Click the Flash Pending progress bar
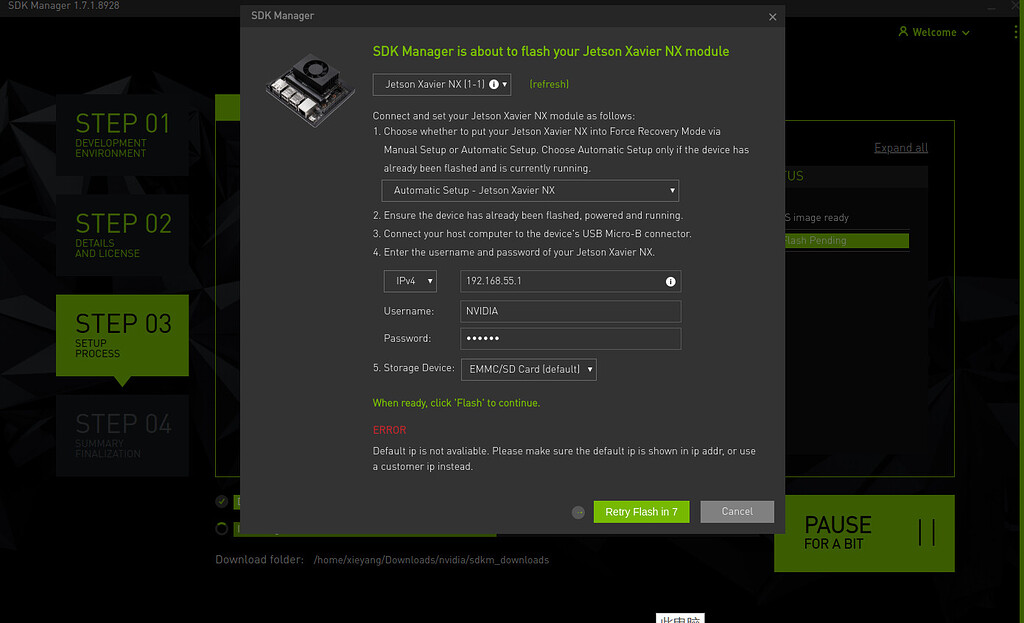The image size is (1024, 623). 846,240
